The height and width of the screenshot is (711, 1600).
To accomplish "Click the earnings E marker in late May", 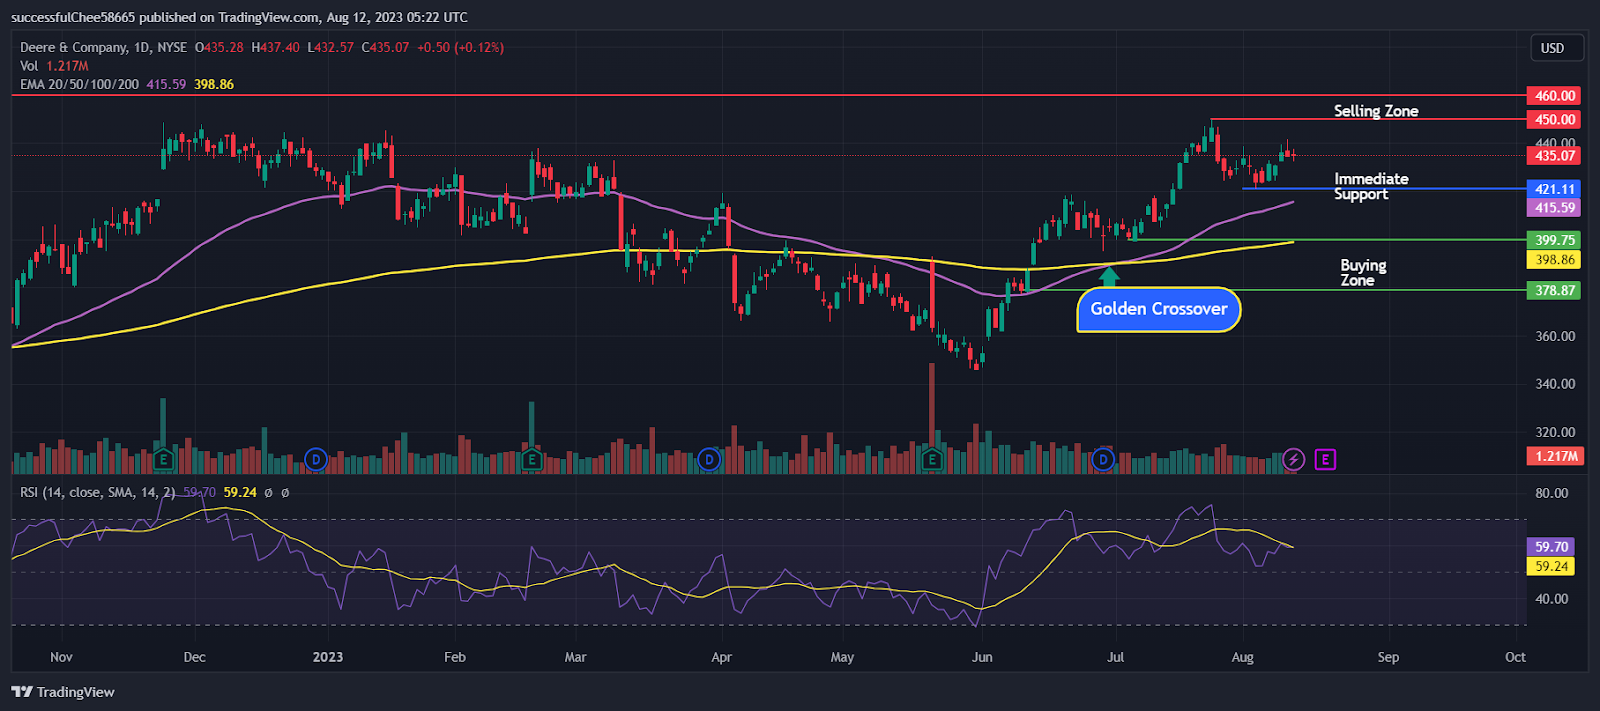I will pyautogui.click(x=932, y=460).
